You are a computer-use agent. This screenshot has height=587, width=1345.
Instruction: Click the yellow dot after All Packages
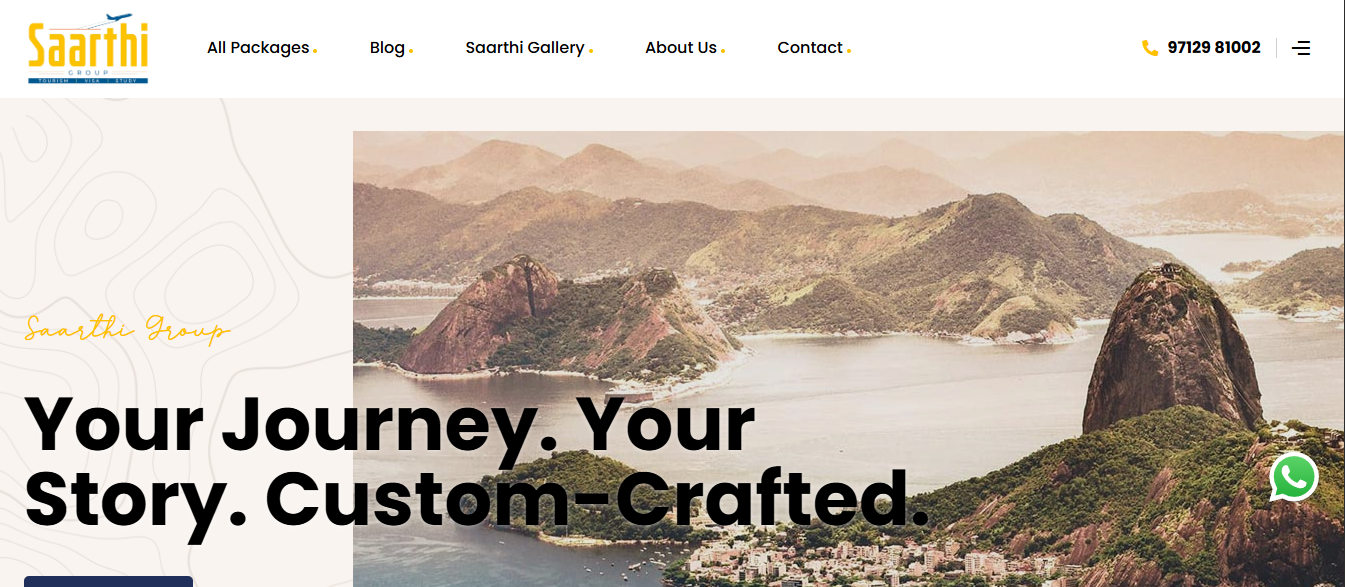click(315, 50)
